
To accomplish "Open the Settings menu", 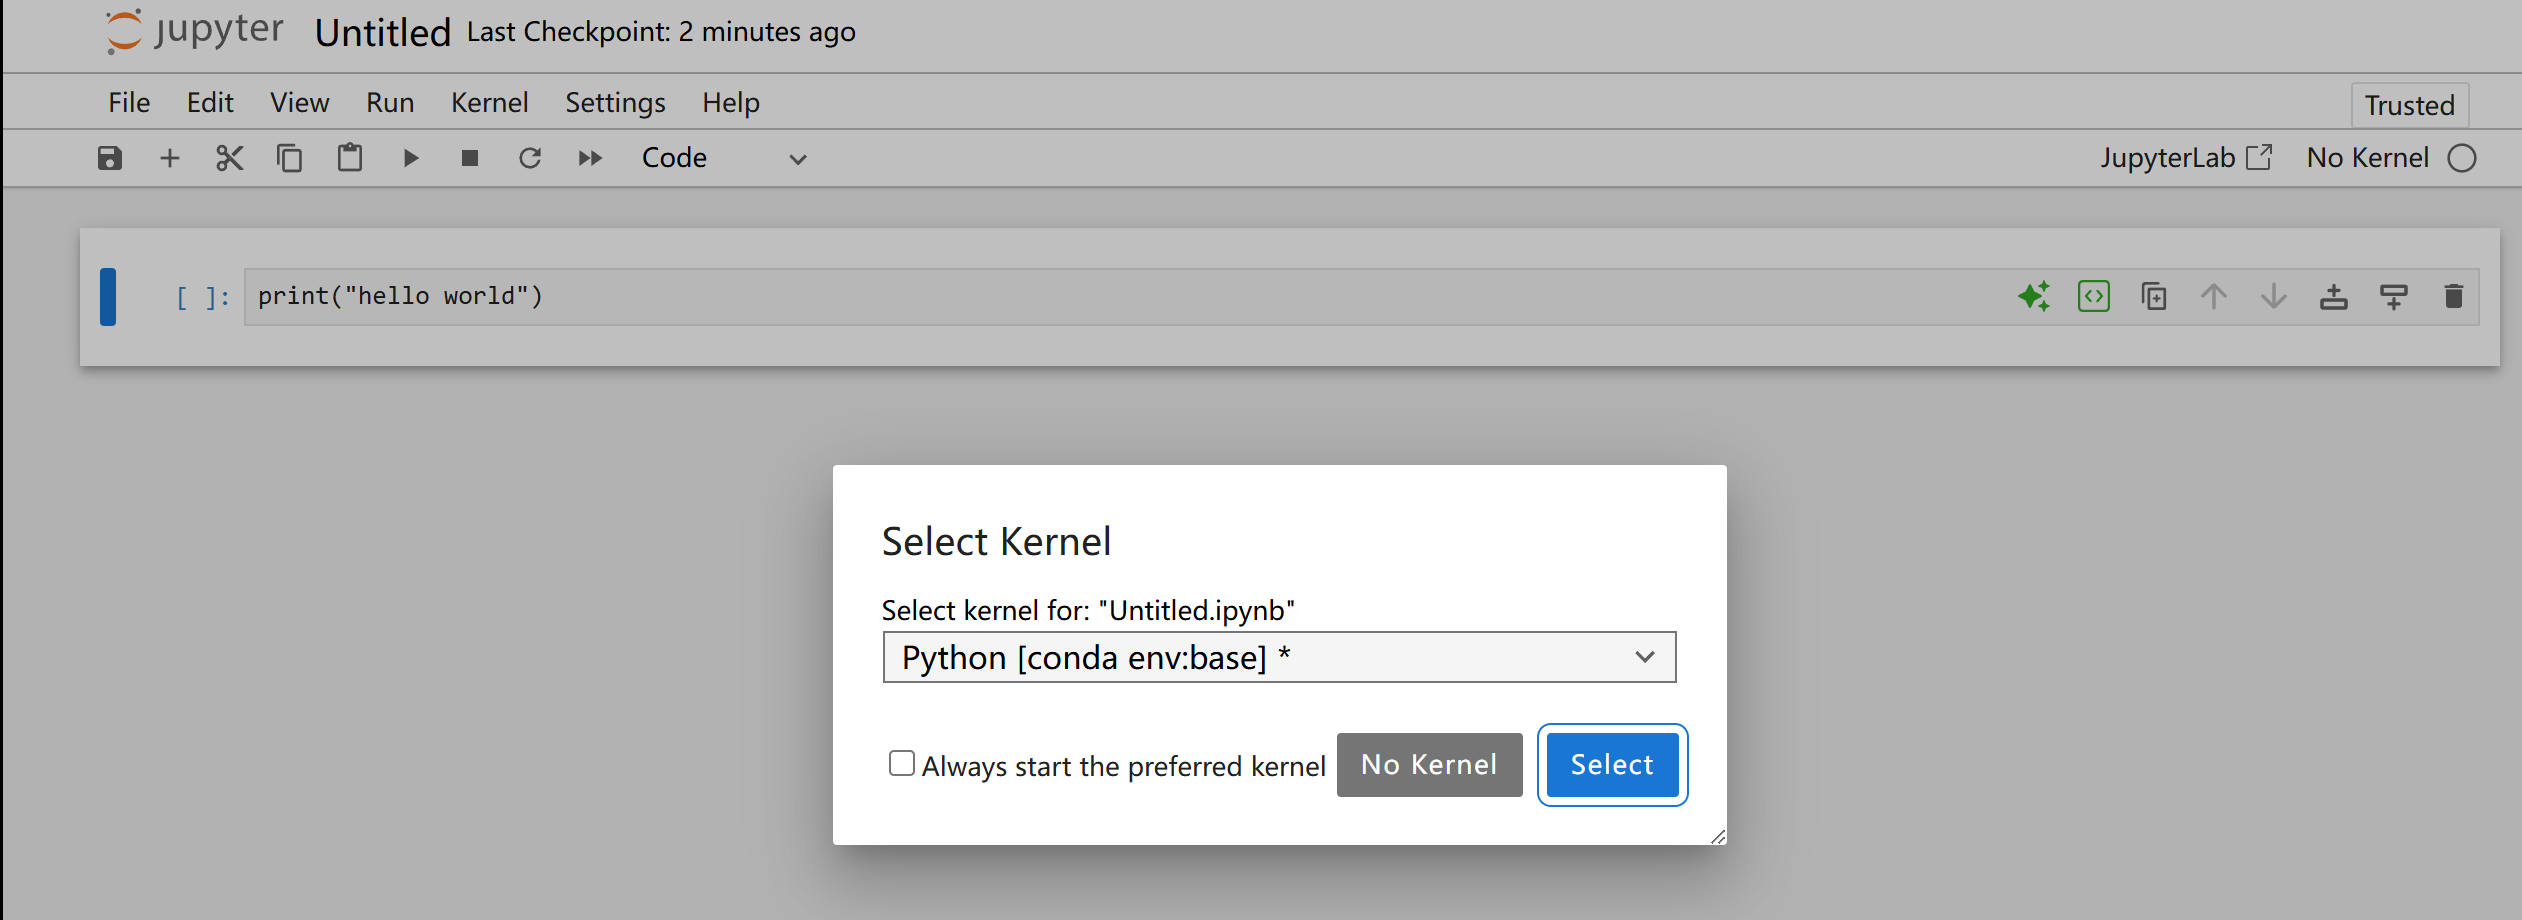I will click(615, 102).
